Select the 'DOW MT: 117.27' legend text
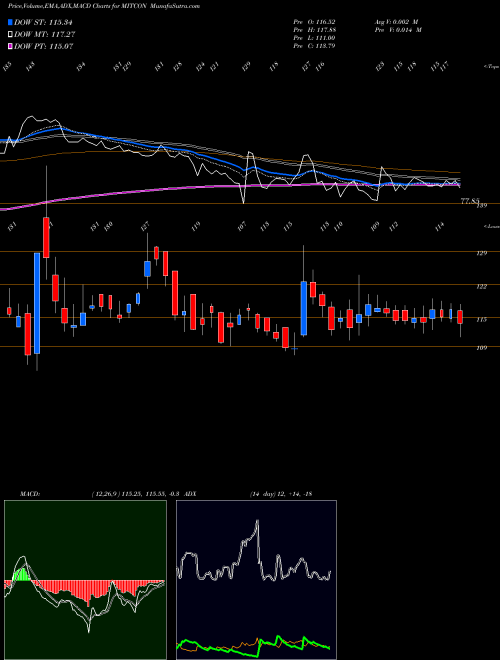Screen dimensions: 500x660 [x=44, y=35]
